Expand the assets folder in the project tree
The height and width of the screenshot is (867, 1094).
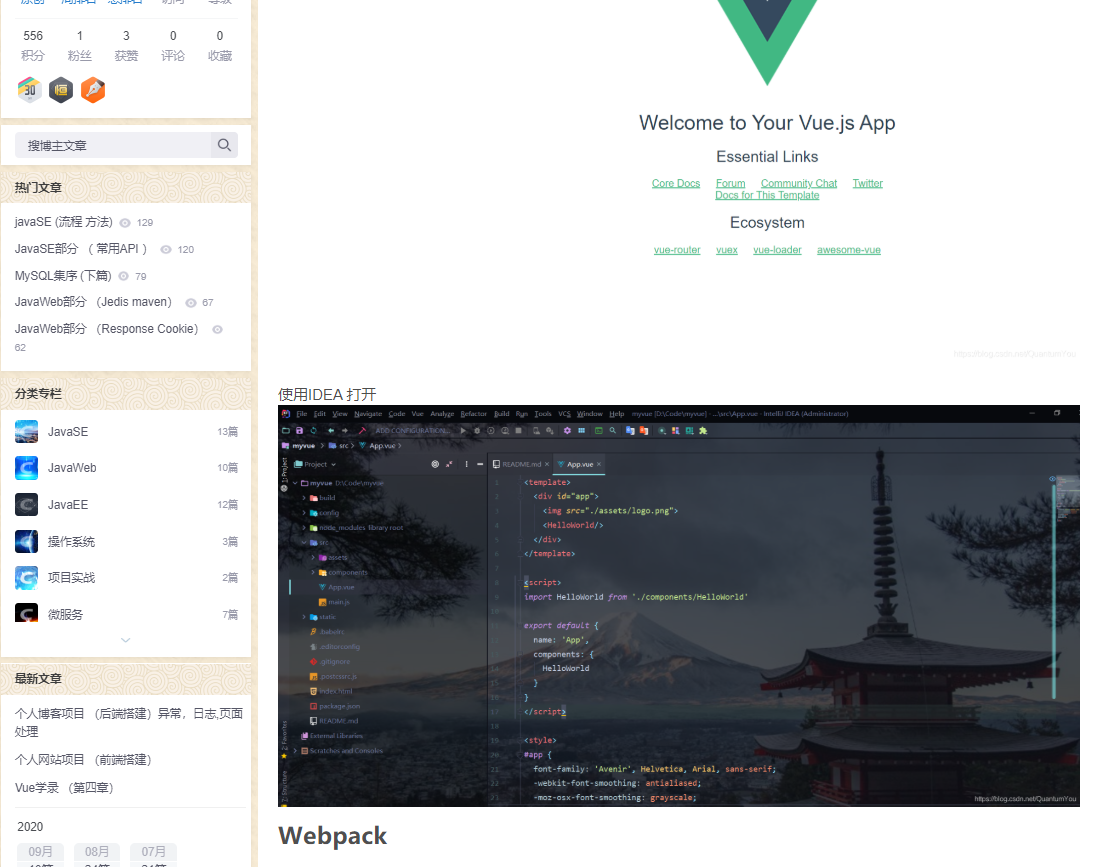tap(313, 557)
